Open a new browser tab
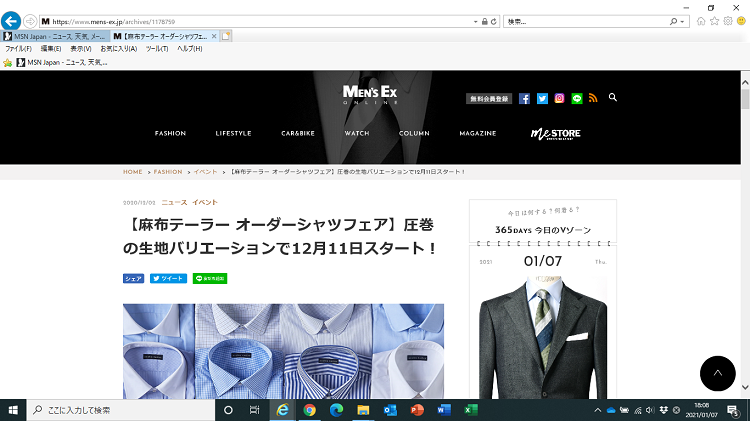This screenshot has width=750, height=421. 226,36
